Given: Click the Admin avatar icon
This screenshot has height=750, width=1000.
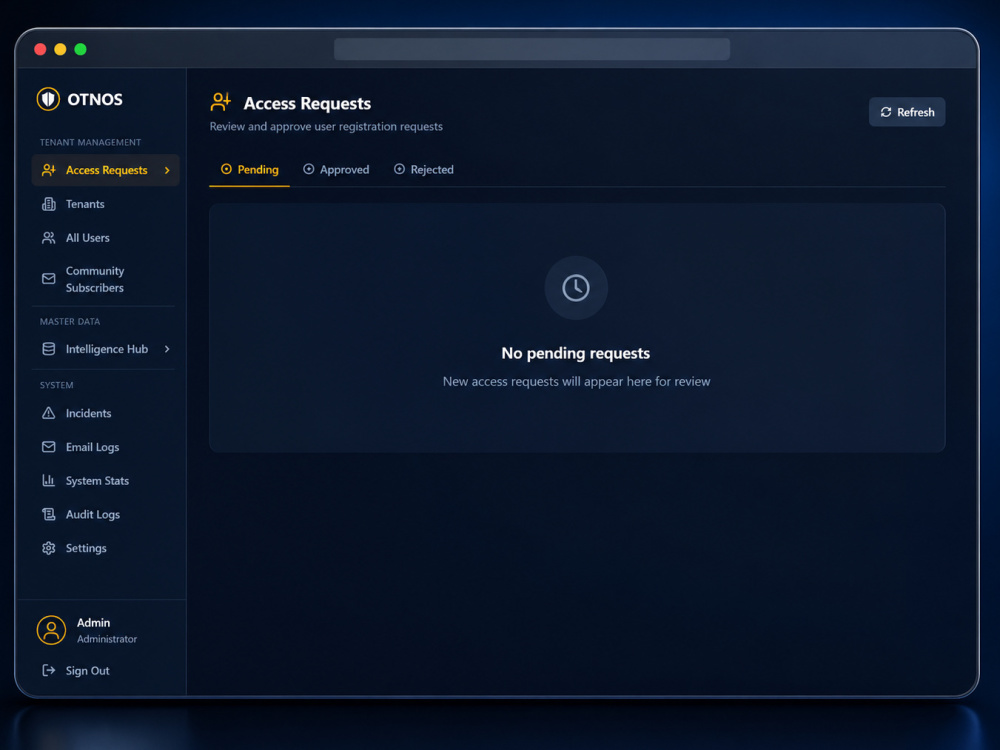Looking at the screenshot, I should [51, 630].
